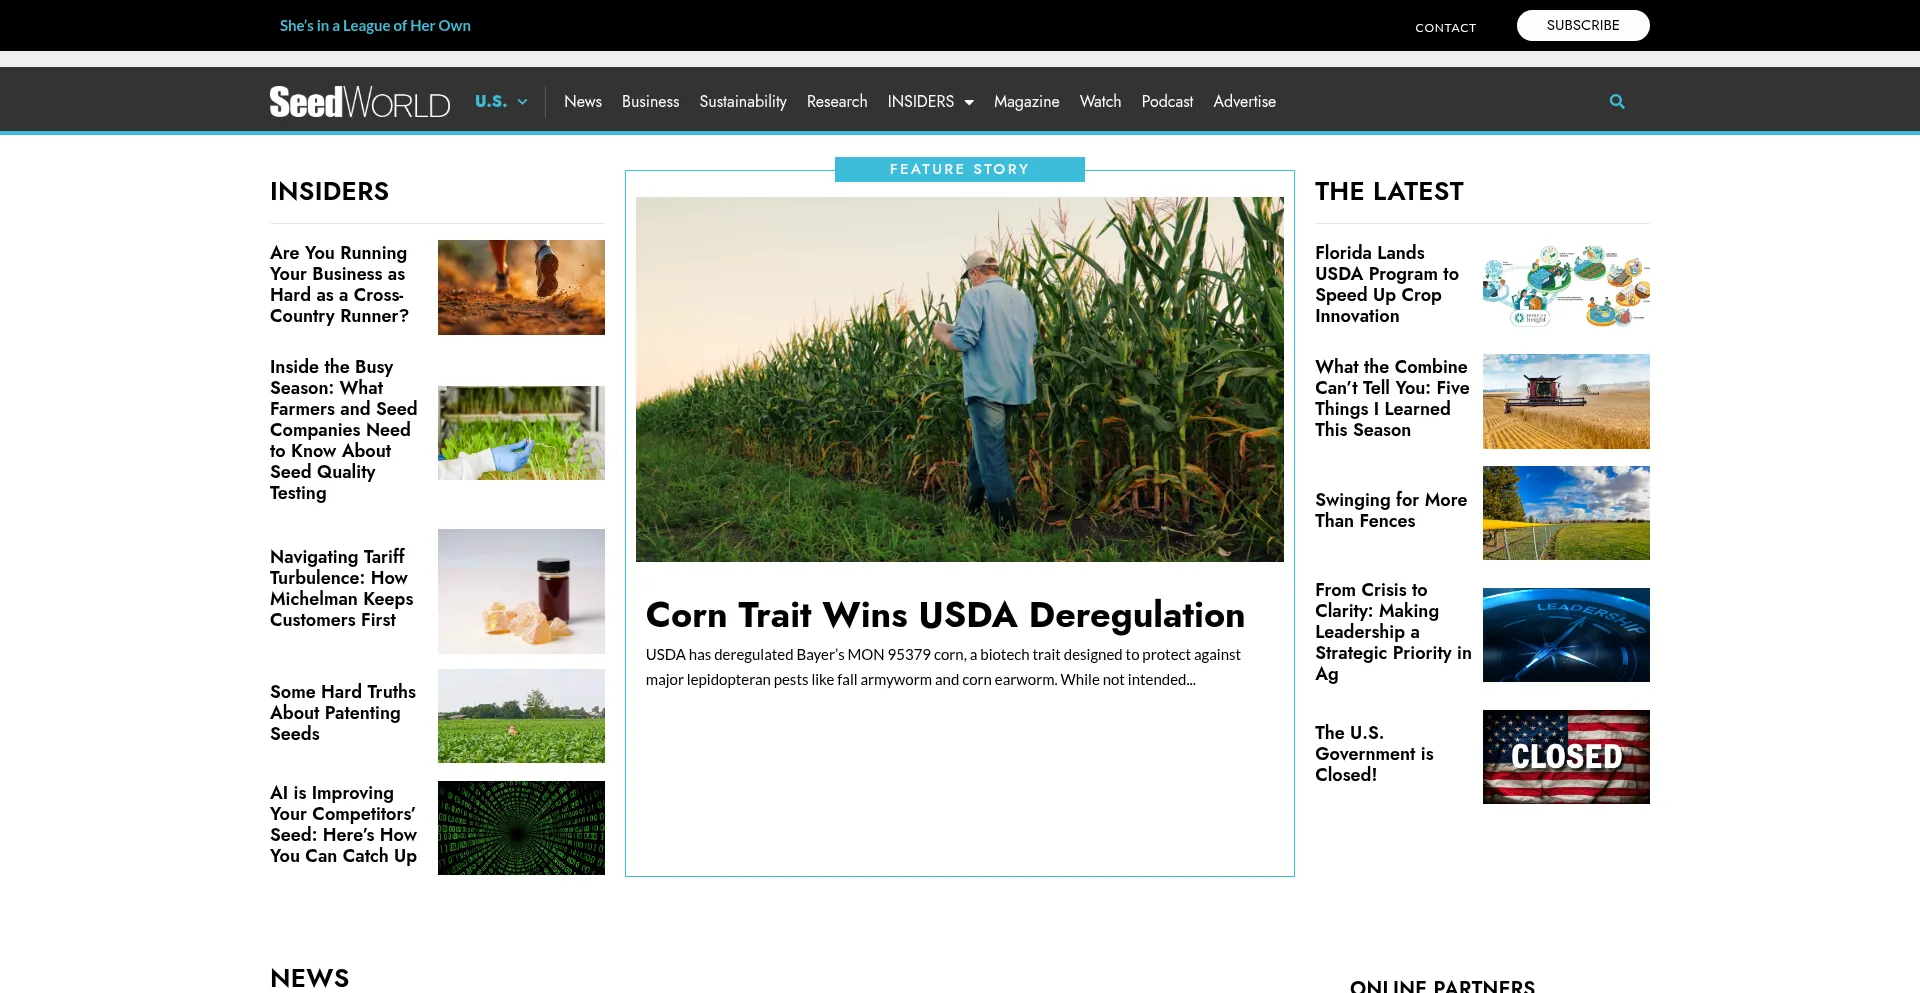Open the leadership compass thumbnail

tap(1565, 635)
